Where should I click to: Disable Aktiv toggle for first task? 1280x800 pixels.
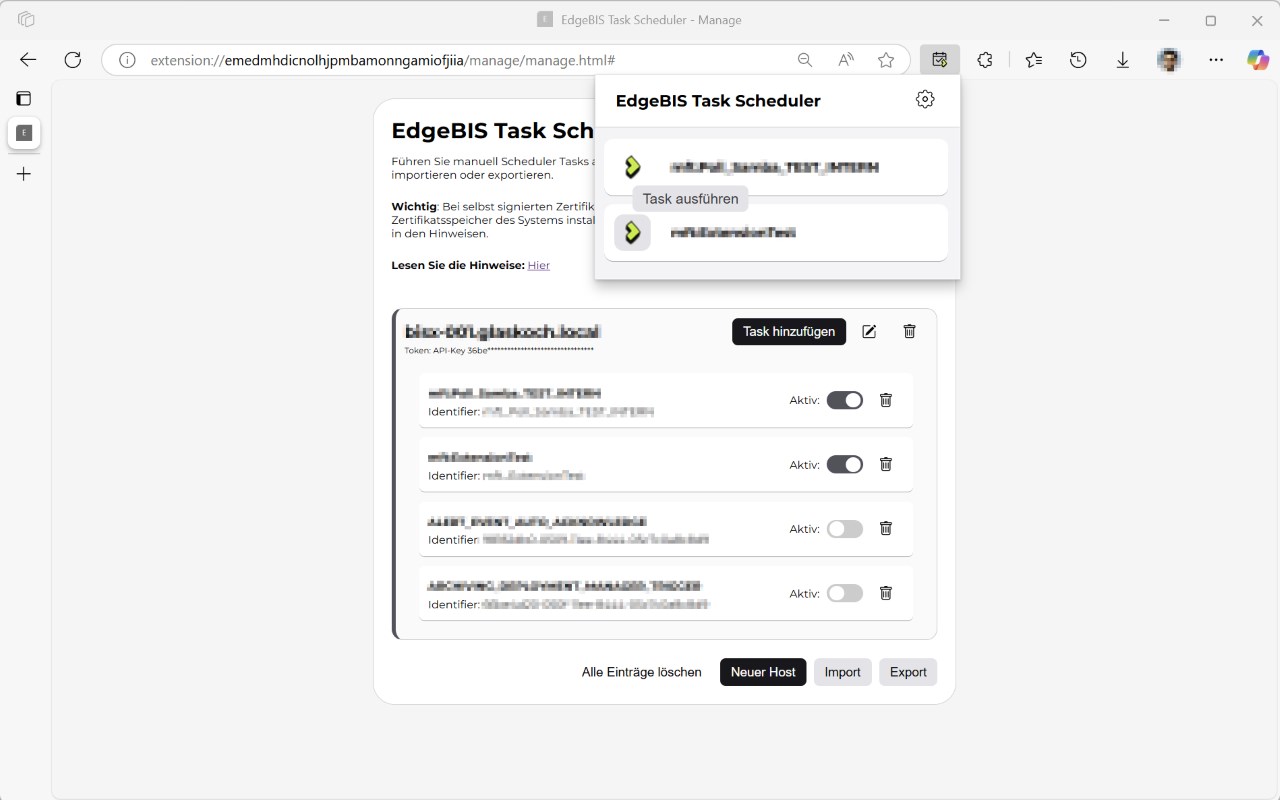point(845,400)
